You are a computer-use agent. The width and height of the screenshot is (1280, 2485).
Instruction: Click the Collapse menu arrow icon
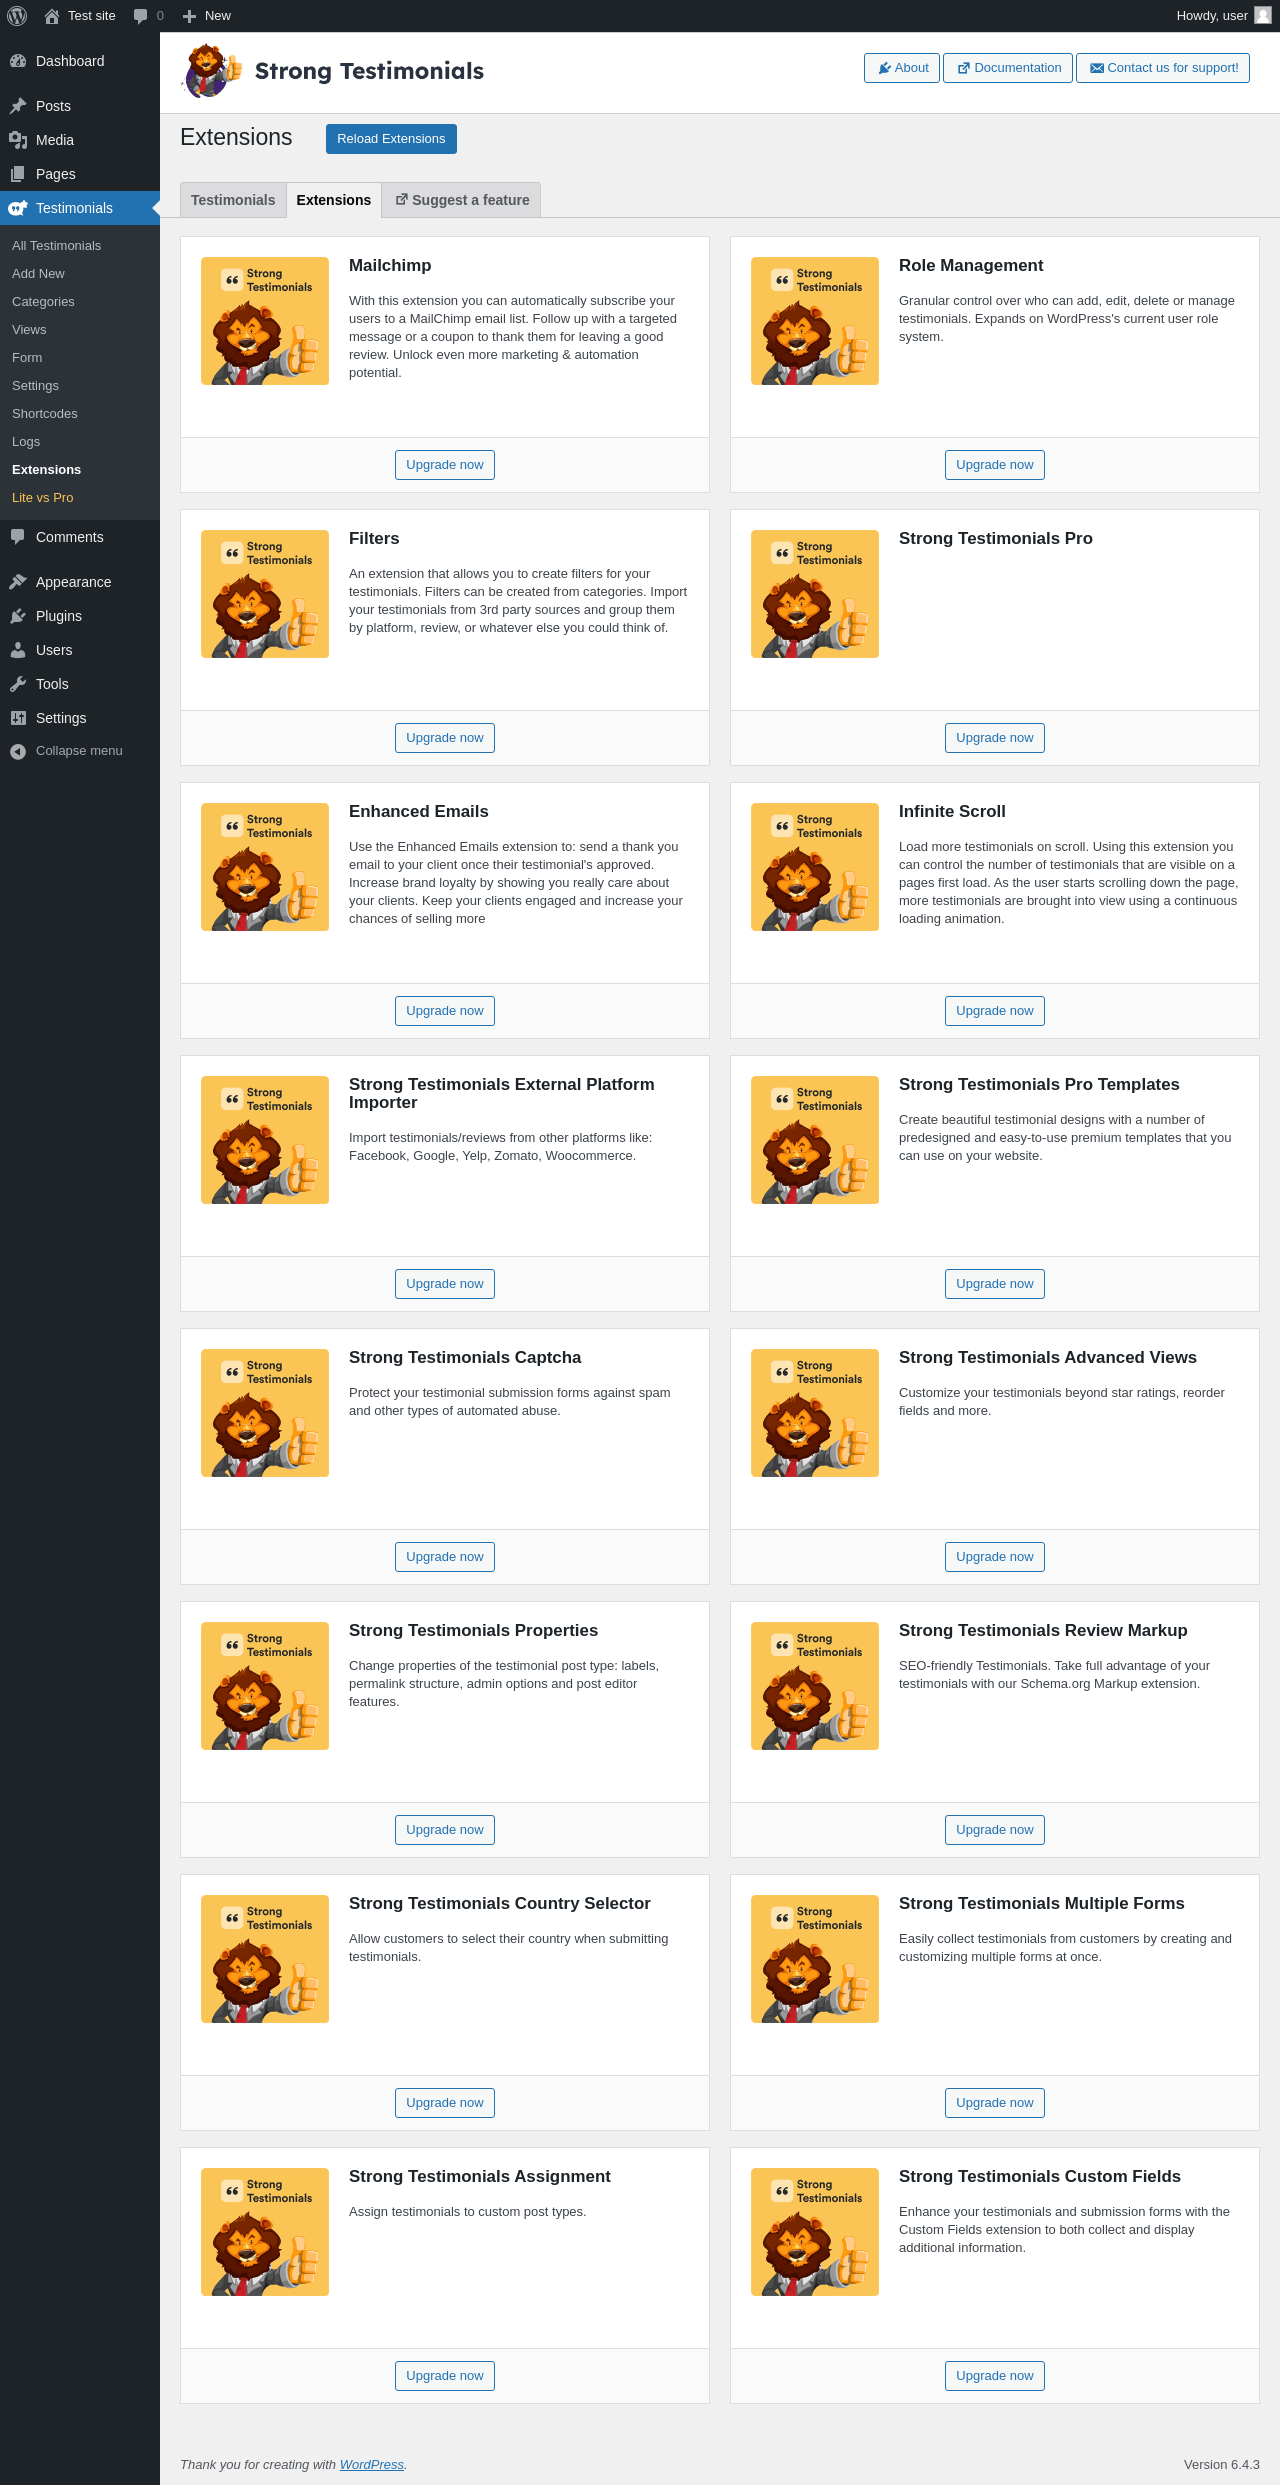tap(18, 751)
